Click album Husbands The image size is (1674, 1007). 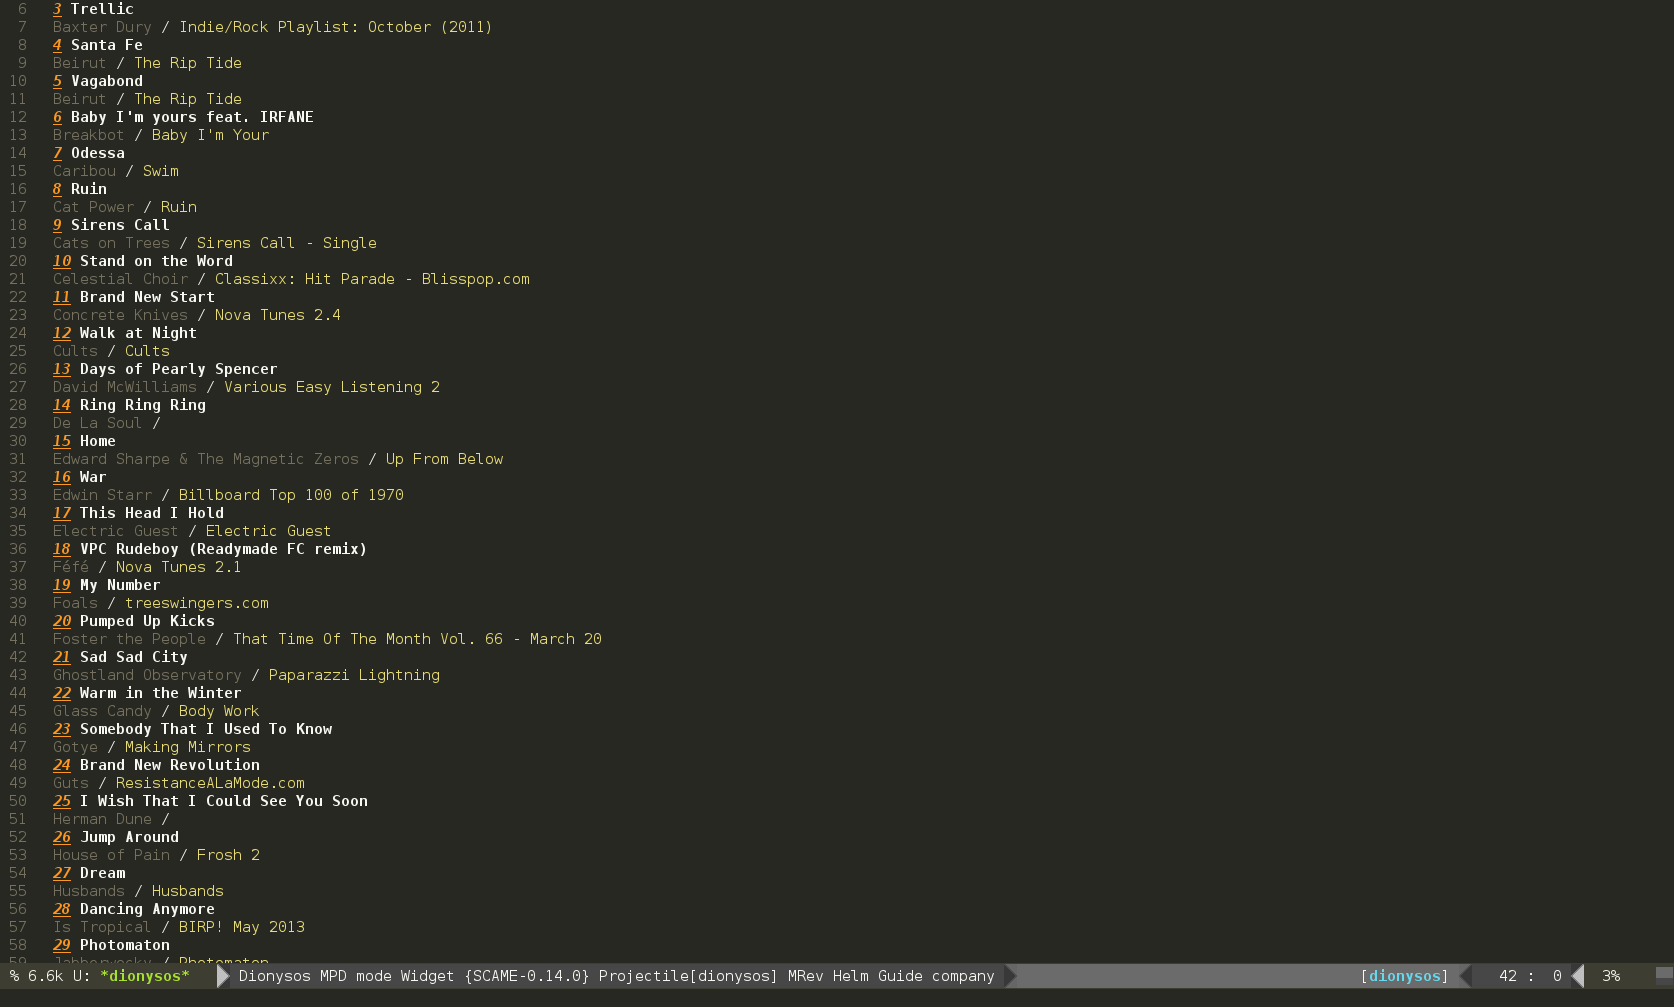188,891
